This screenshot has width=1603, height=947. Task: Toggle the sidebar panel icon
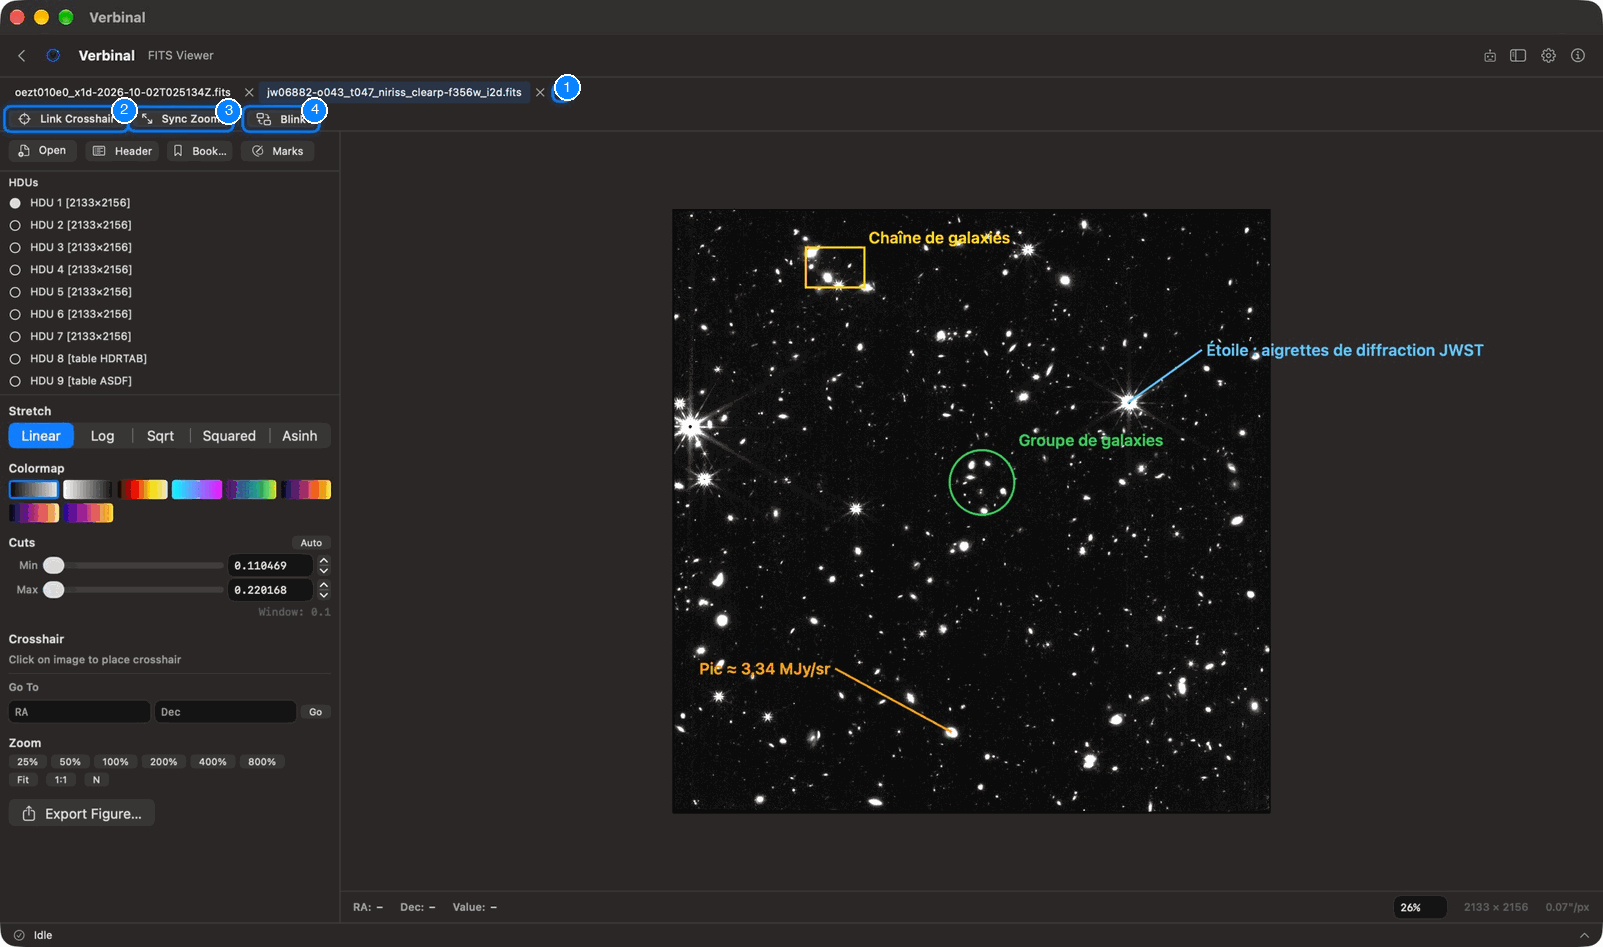(1518, 56)
